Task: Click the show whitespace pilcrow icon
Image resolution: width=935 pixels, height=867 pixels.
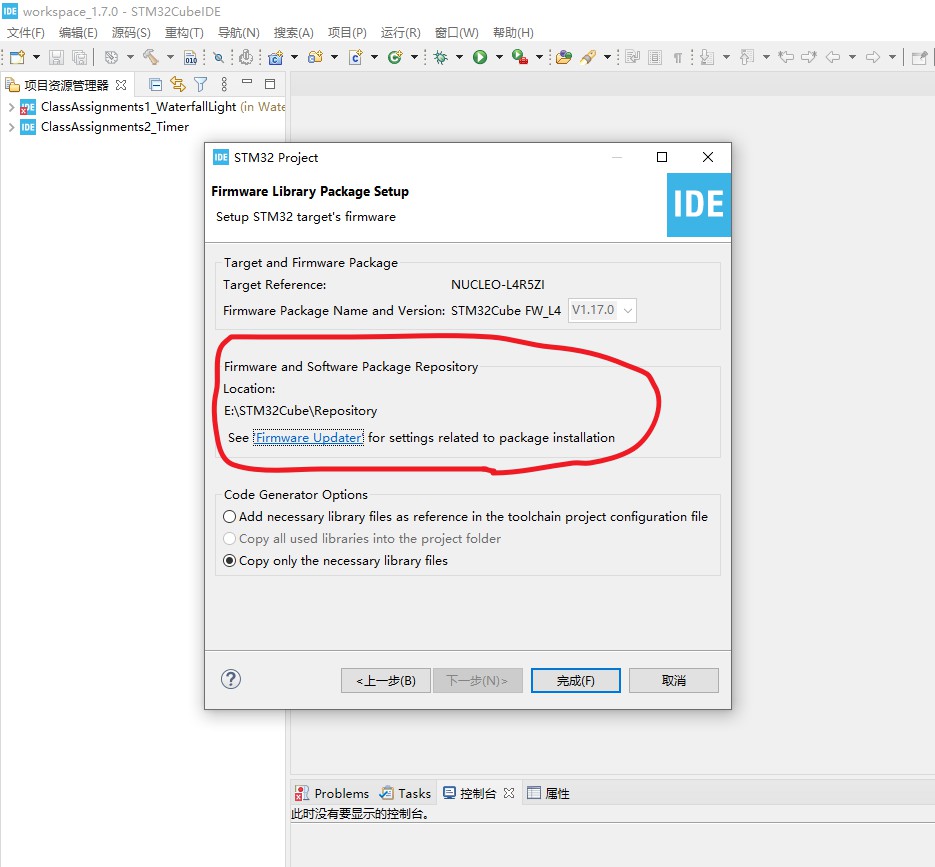Action: (677, 57)
